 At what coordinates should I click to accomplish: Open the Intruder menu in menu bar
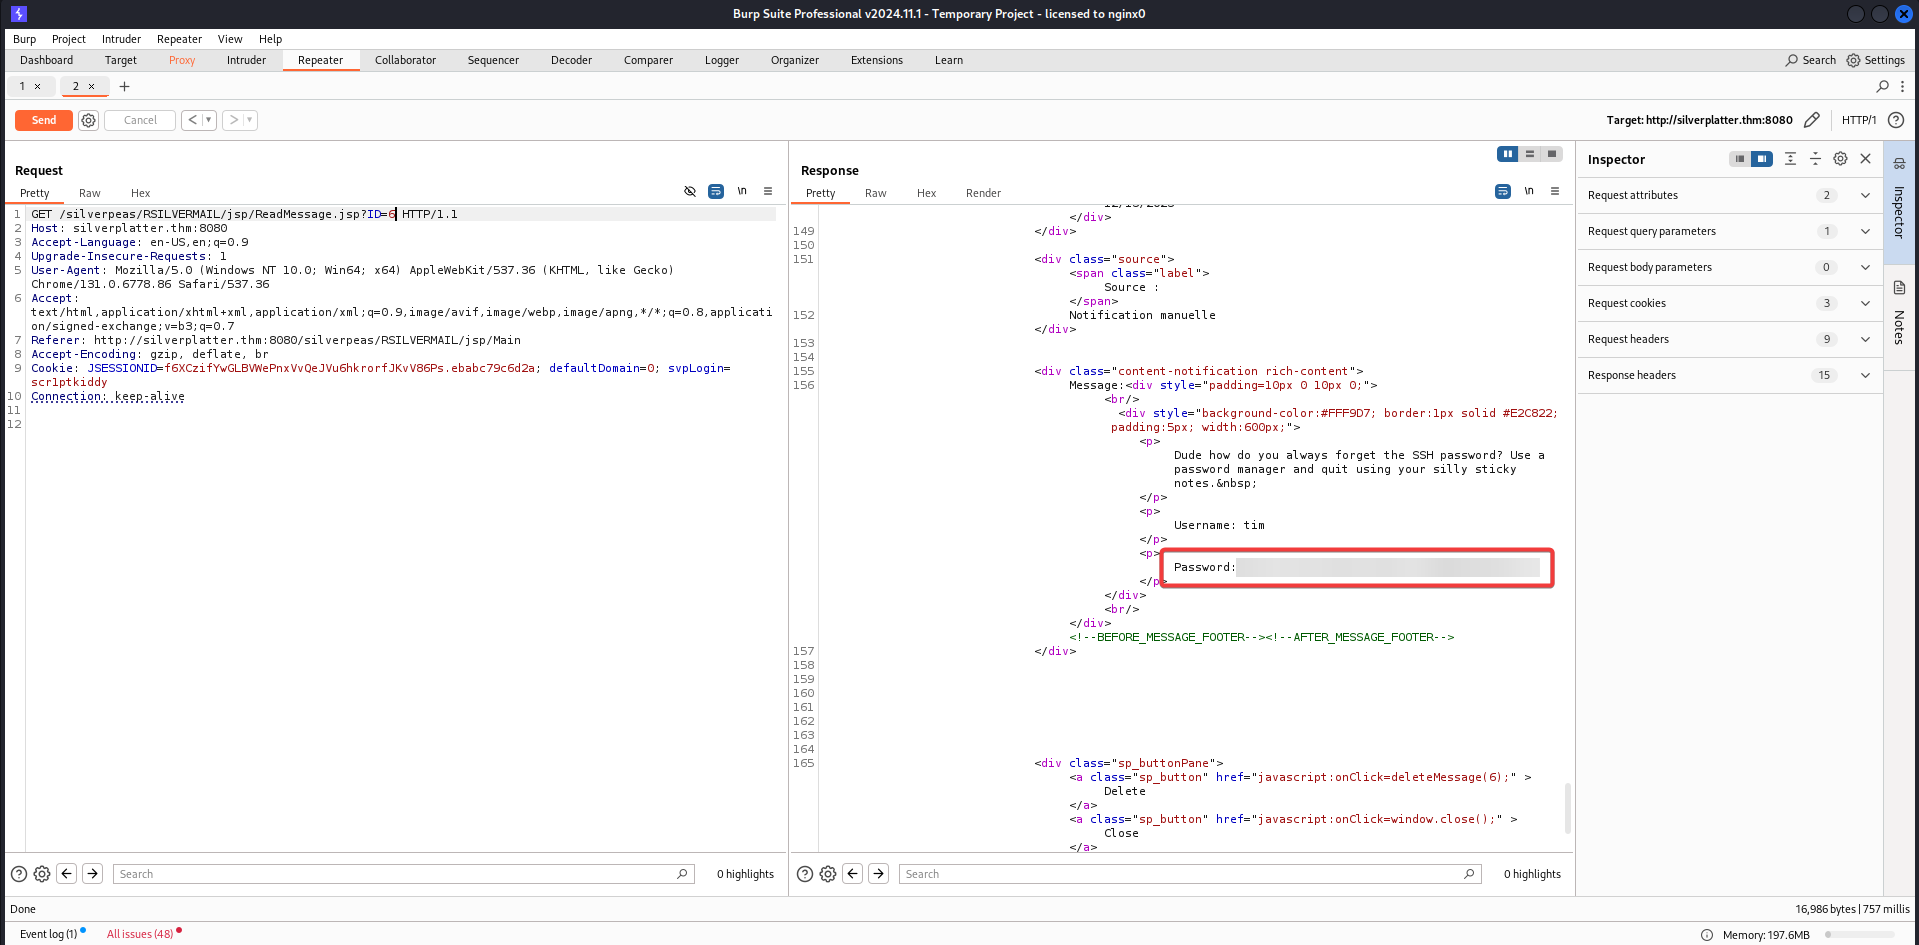coord(121,39)
